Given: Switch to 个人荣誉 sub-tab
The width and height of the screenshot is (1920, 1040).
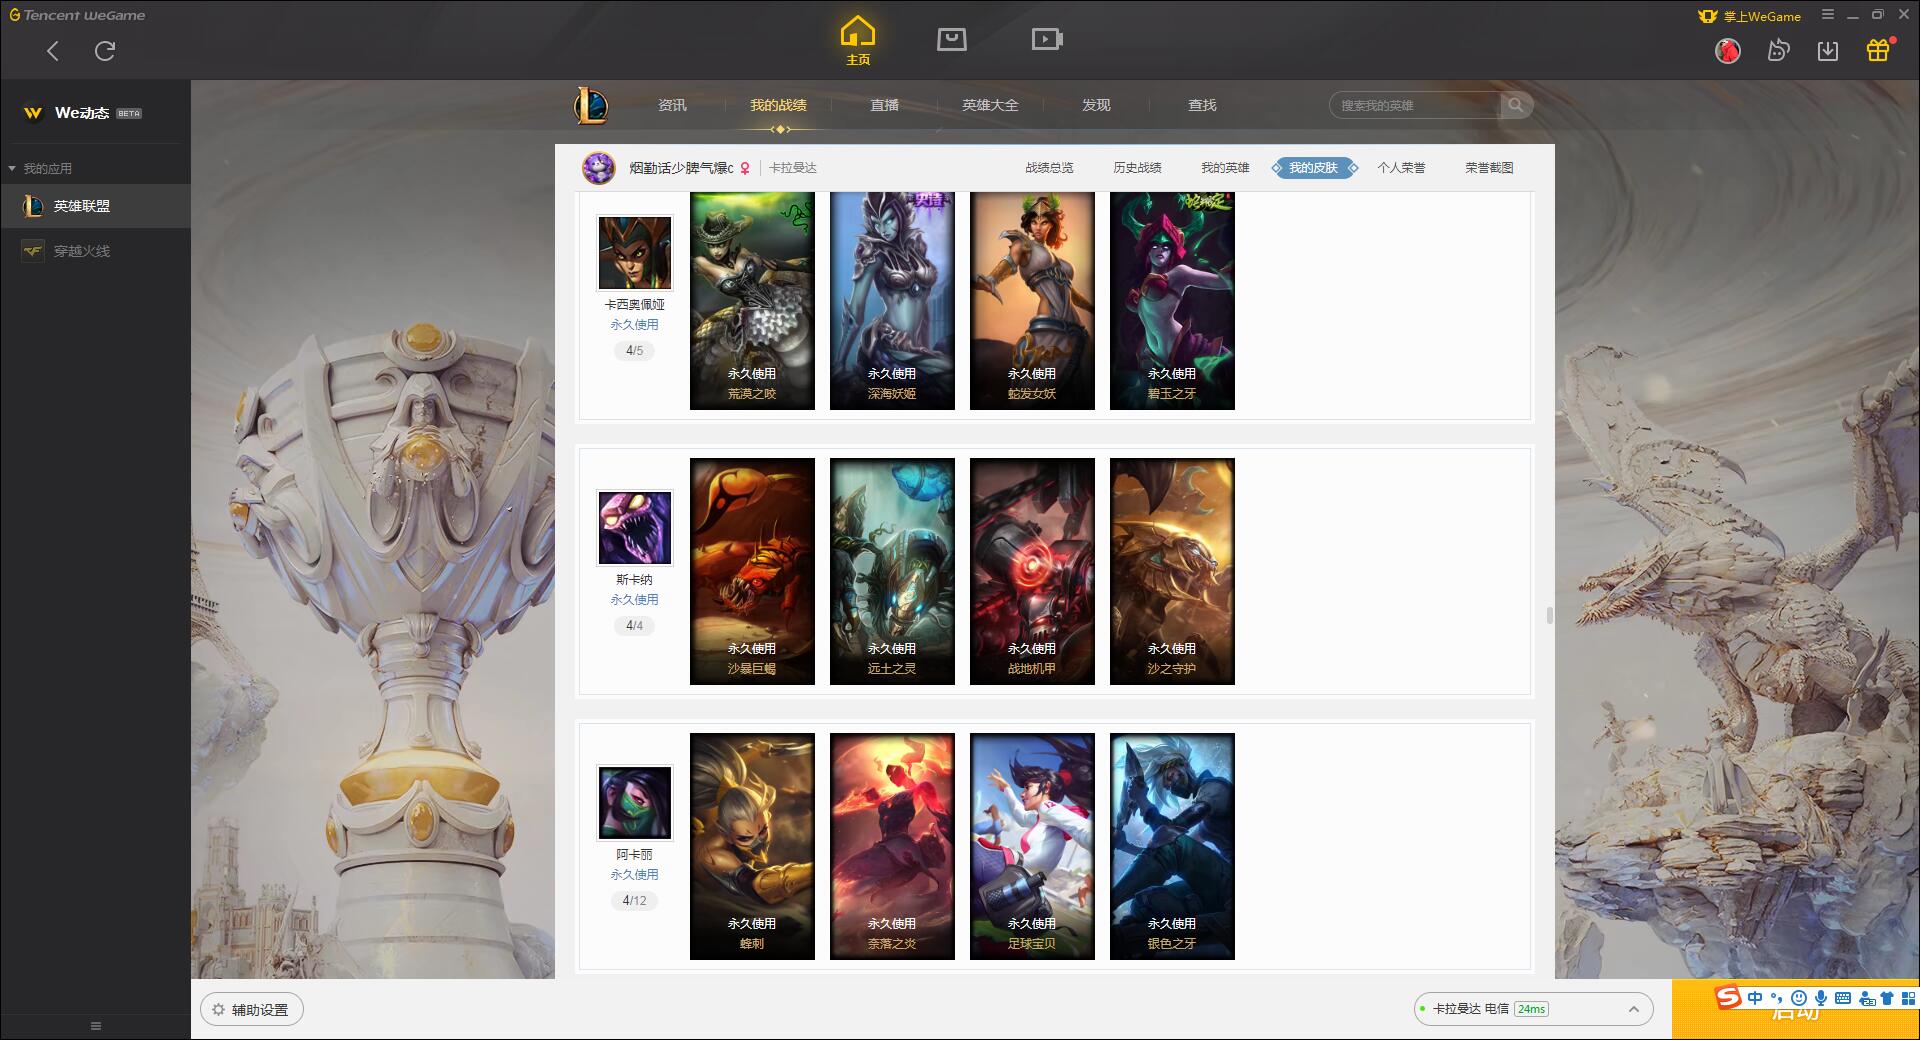Looking at the screenshot, I should 1401,168.
